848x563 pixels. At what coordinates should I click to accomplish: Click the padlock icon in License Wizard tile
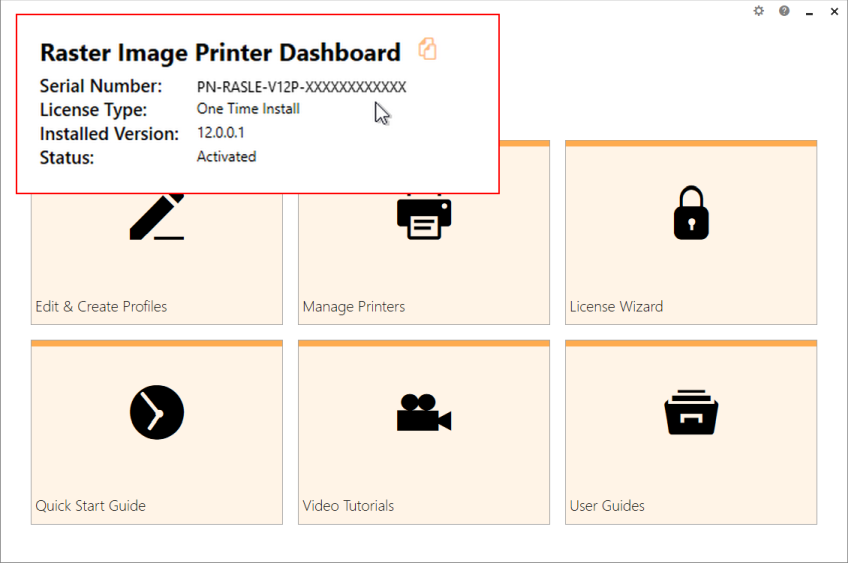(x=691, y=213)
